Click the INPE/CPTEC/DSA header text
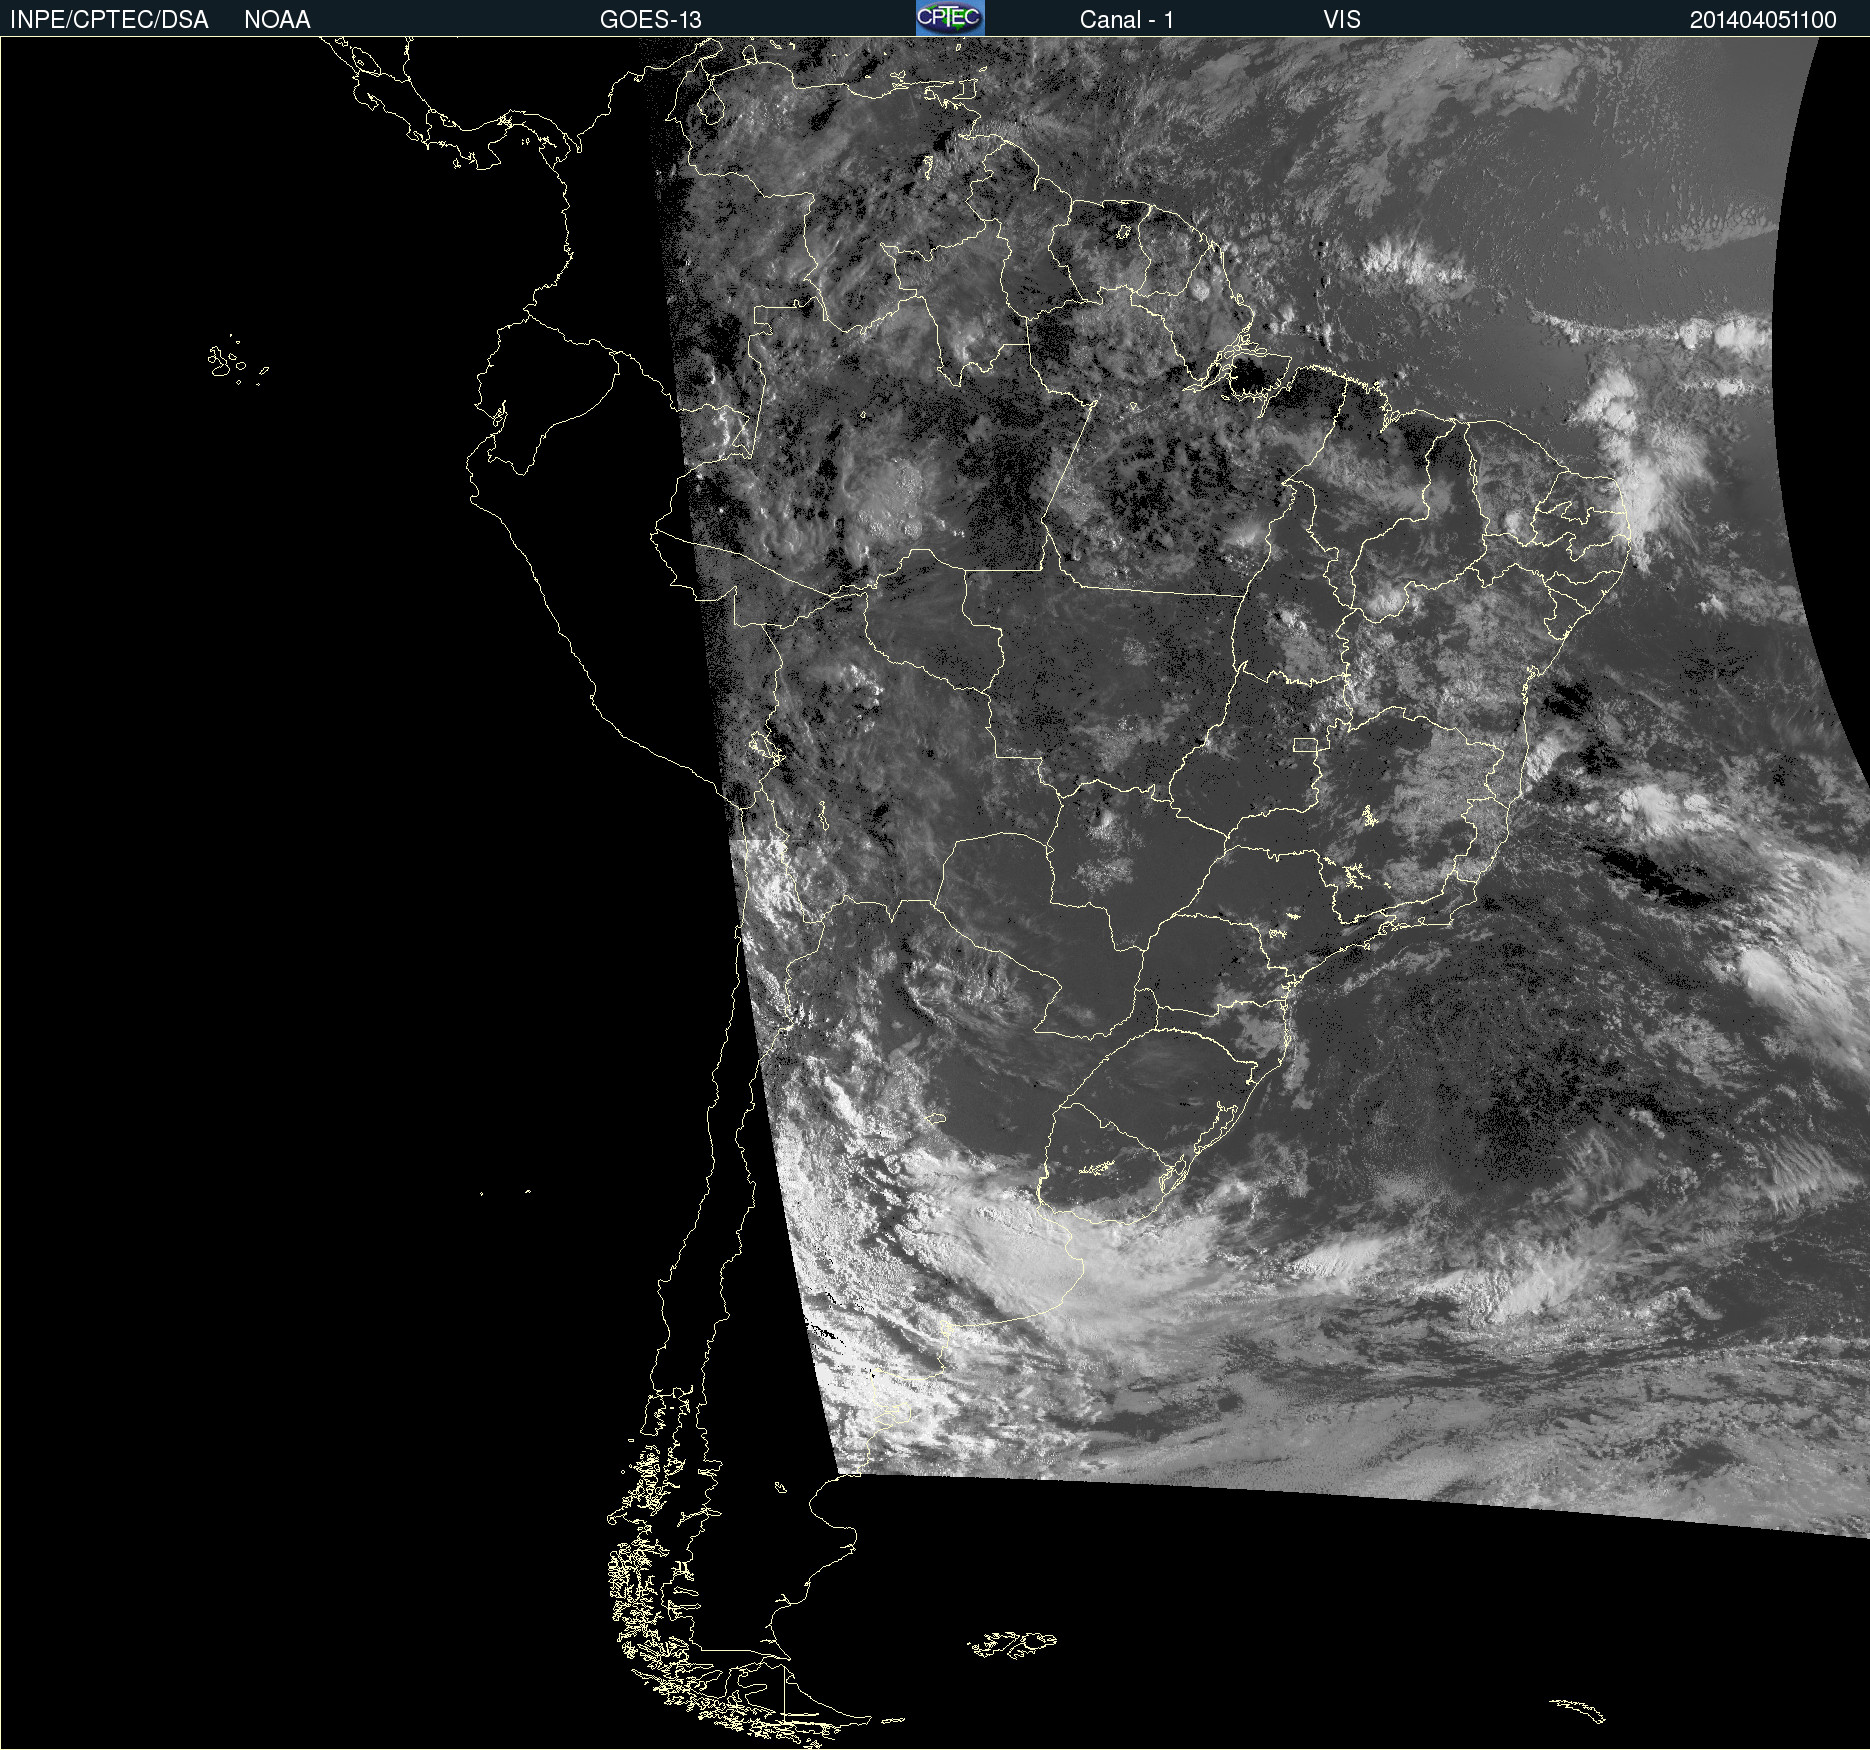This screenshot has height=1750, width=1870. (109, 20)
